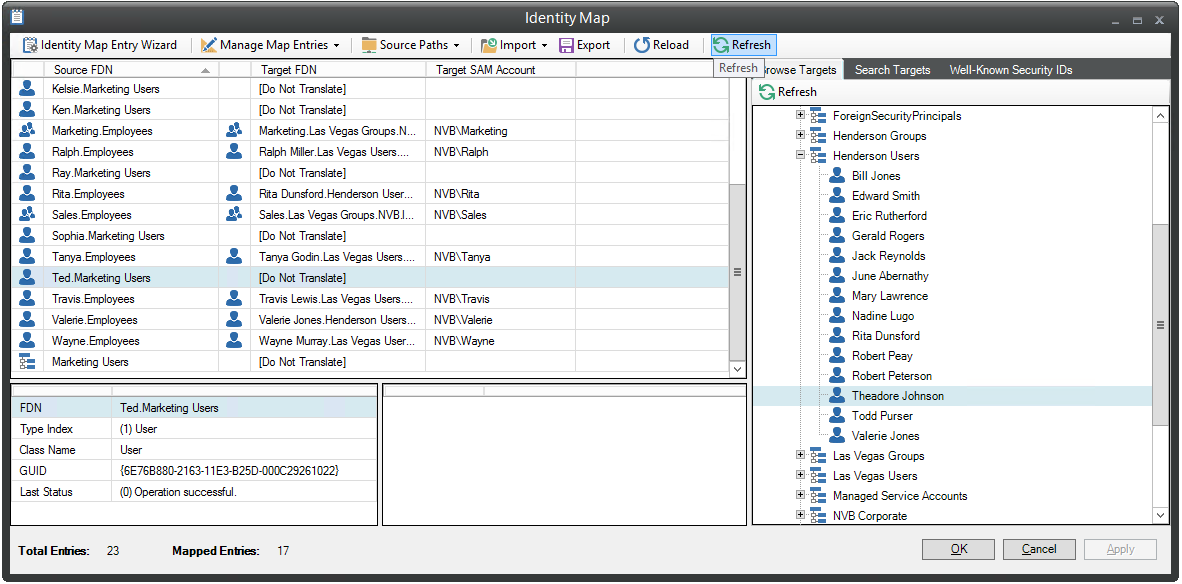Click the Cancel button

(1039, 549)
